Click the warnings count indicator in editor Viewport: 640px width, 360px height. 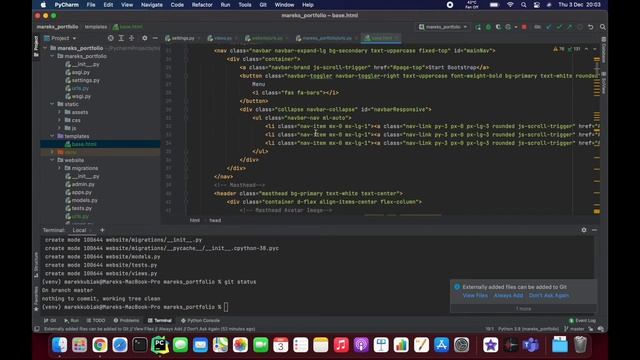pos(559,49)
